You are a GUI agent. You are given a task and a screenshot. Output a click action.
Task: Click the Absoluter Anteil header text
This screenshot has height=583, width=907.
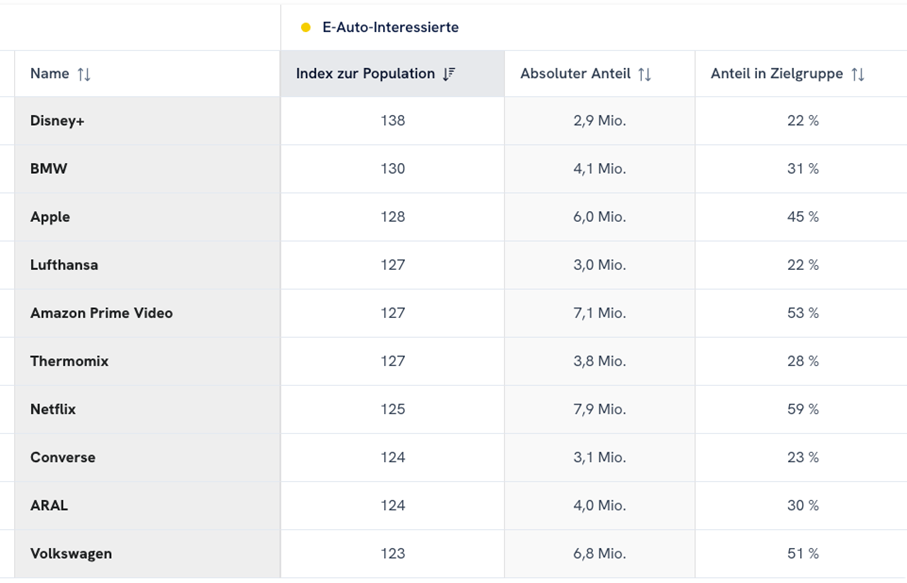575,74
